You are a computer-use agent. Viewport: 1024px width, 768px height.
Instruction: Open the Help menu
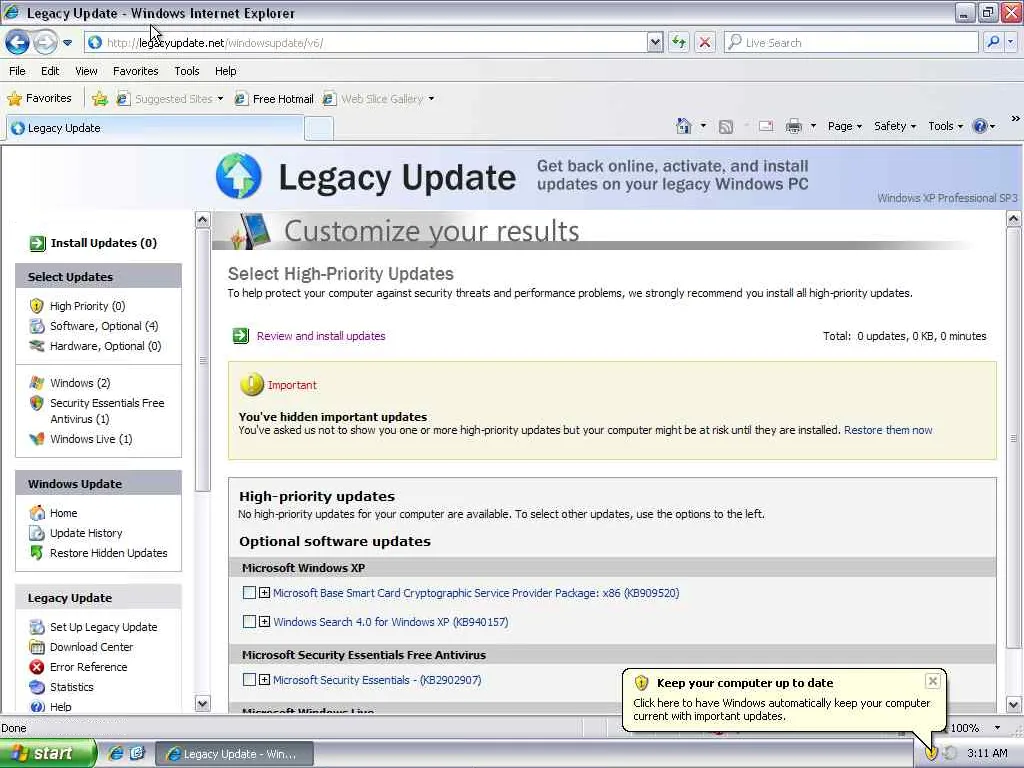click(x=225, y=71)
